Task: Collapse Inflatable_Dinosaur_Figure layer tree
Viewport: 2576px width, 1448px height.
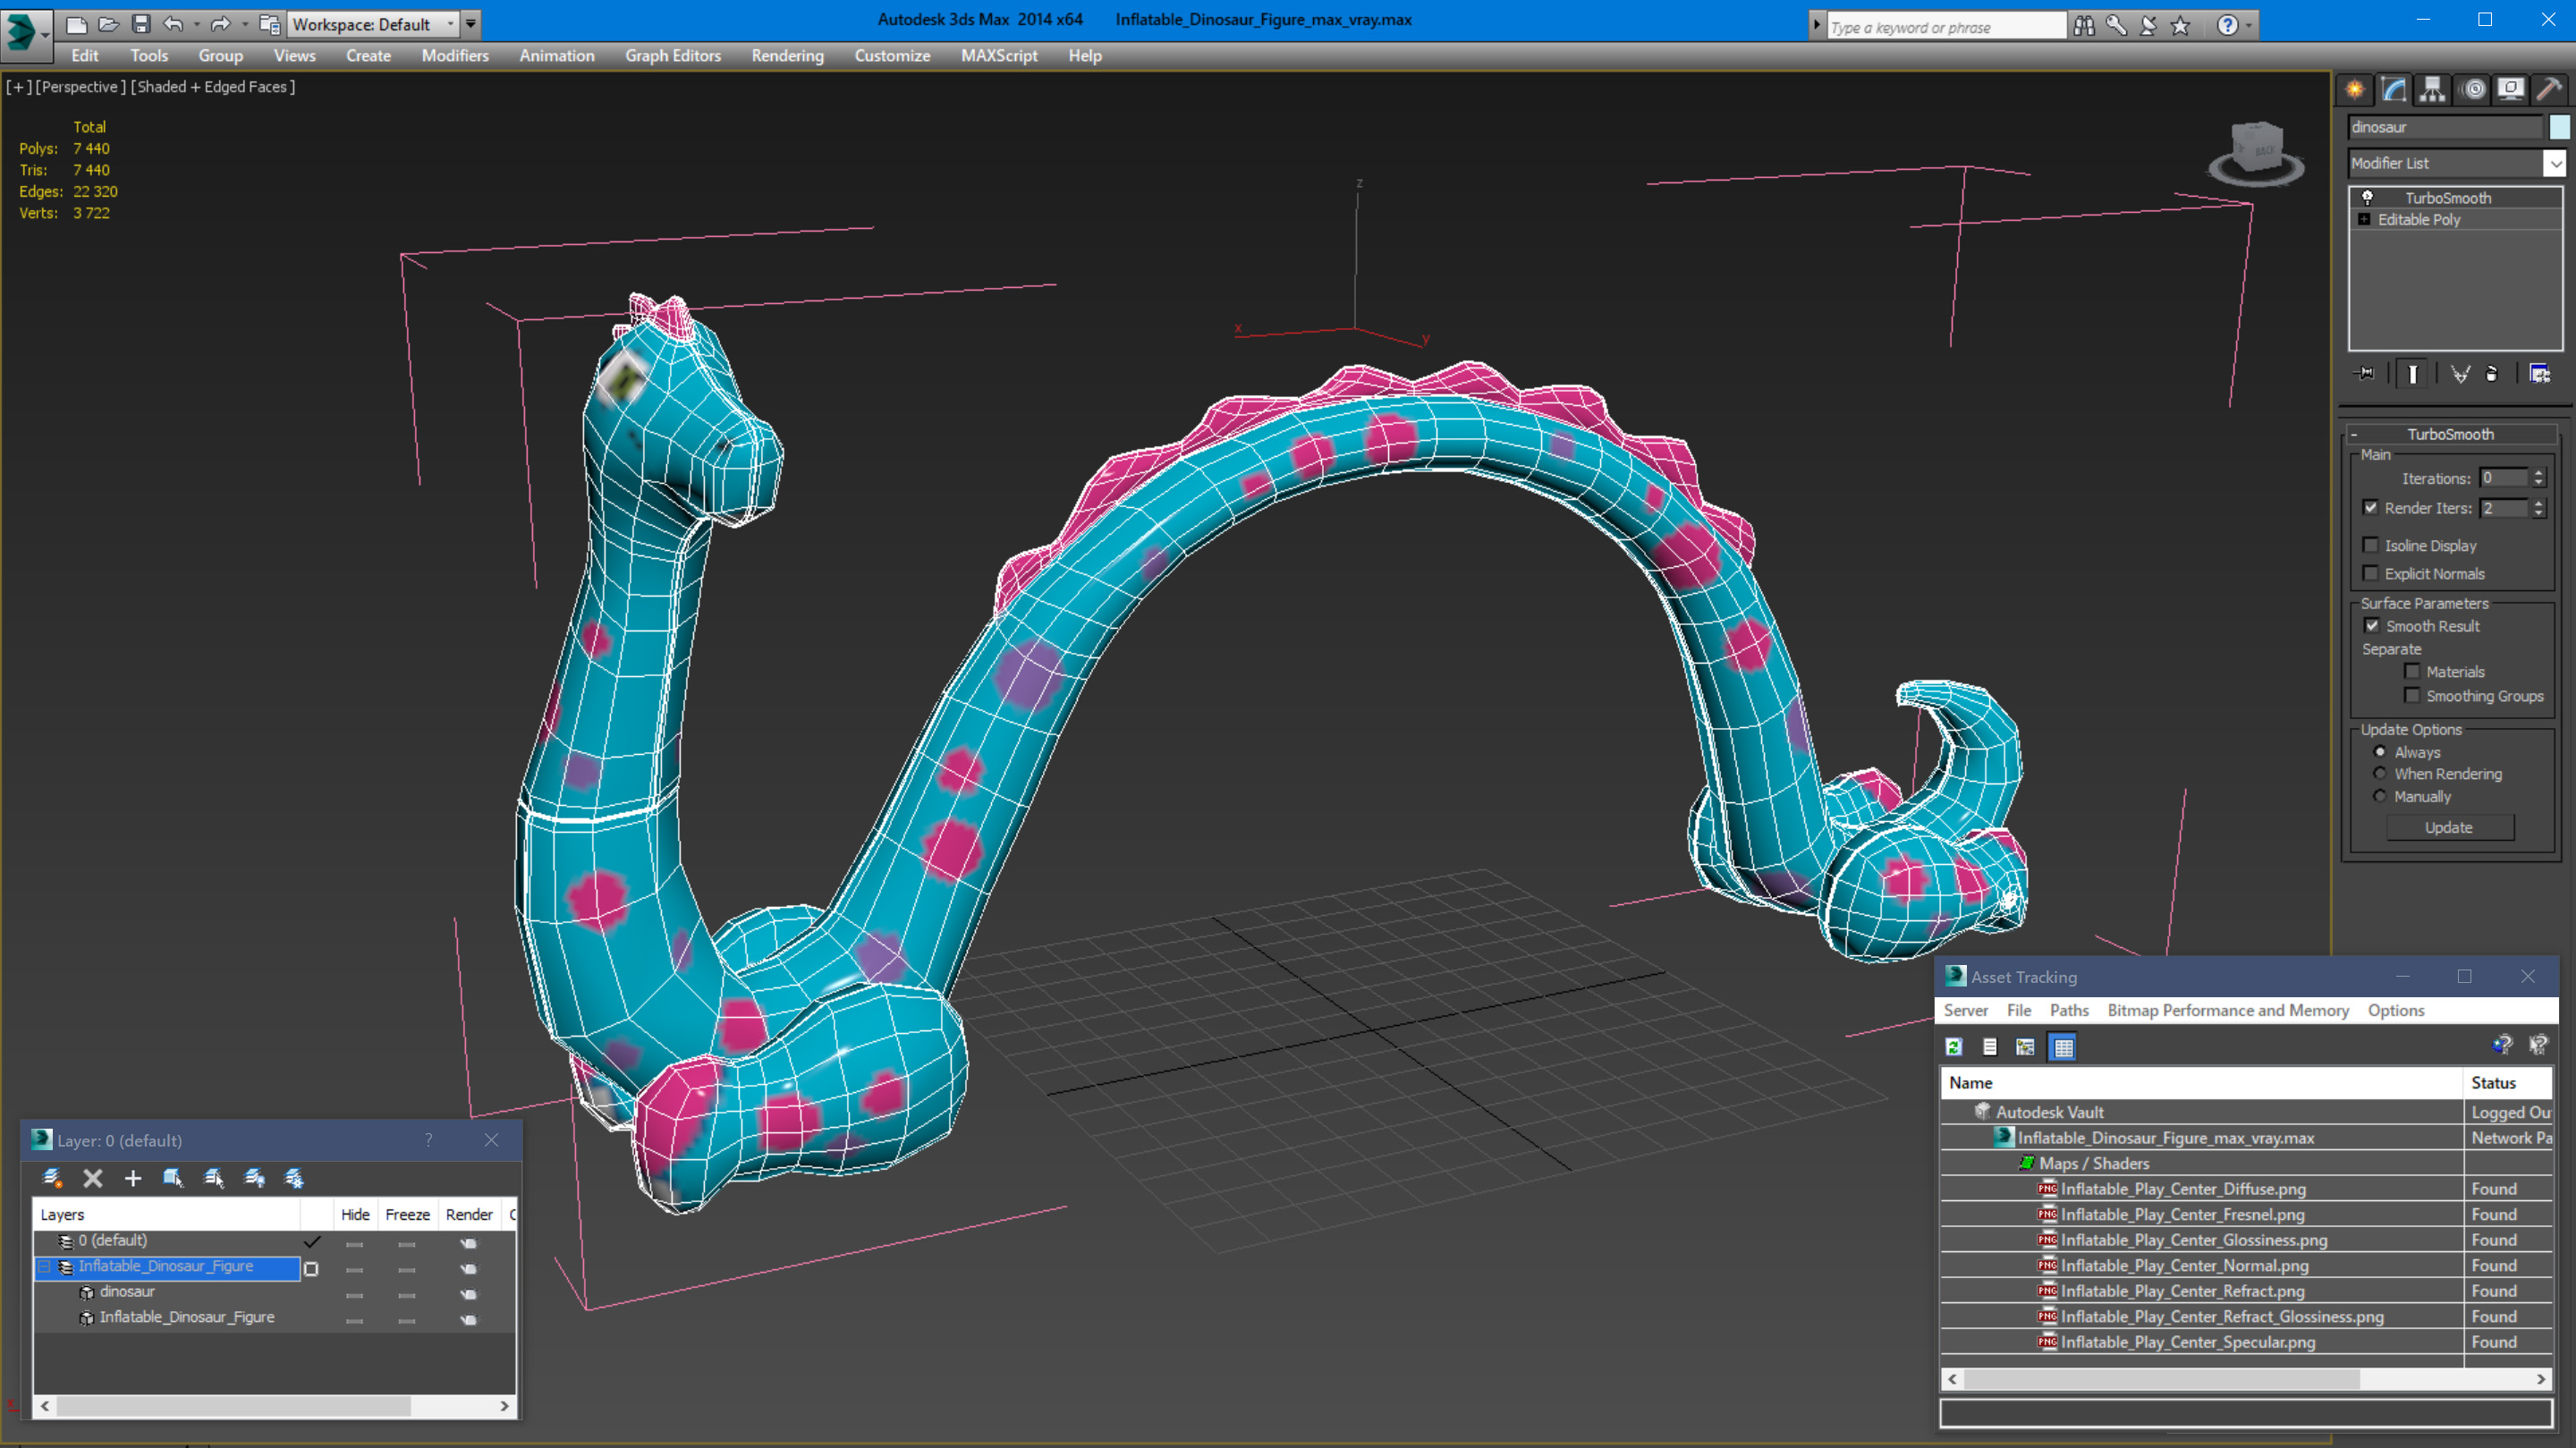Action: point(44,1267)
